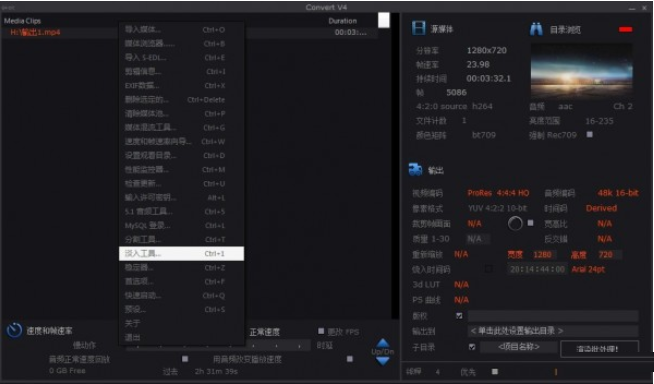Open split tool menu entry (Ctrl+T)
The height and width of the screenshot is (384, 654).
181,239
